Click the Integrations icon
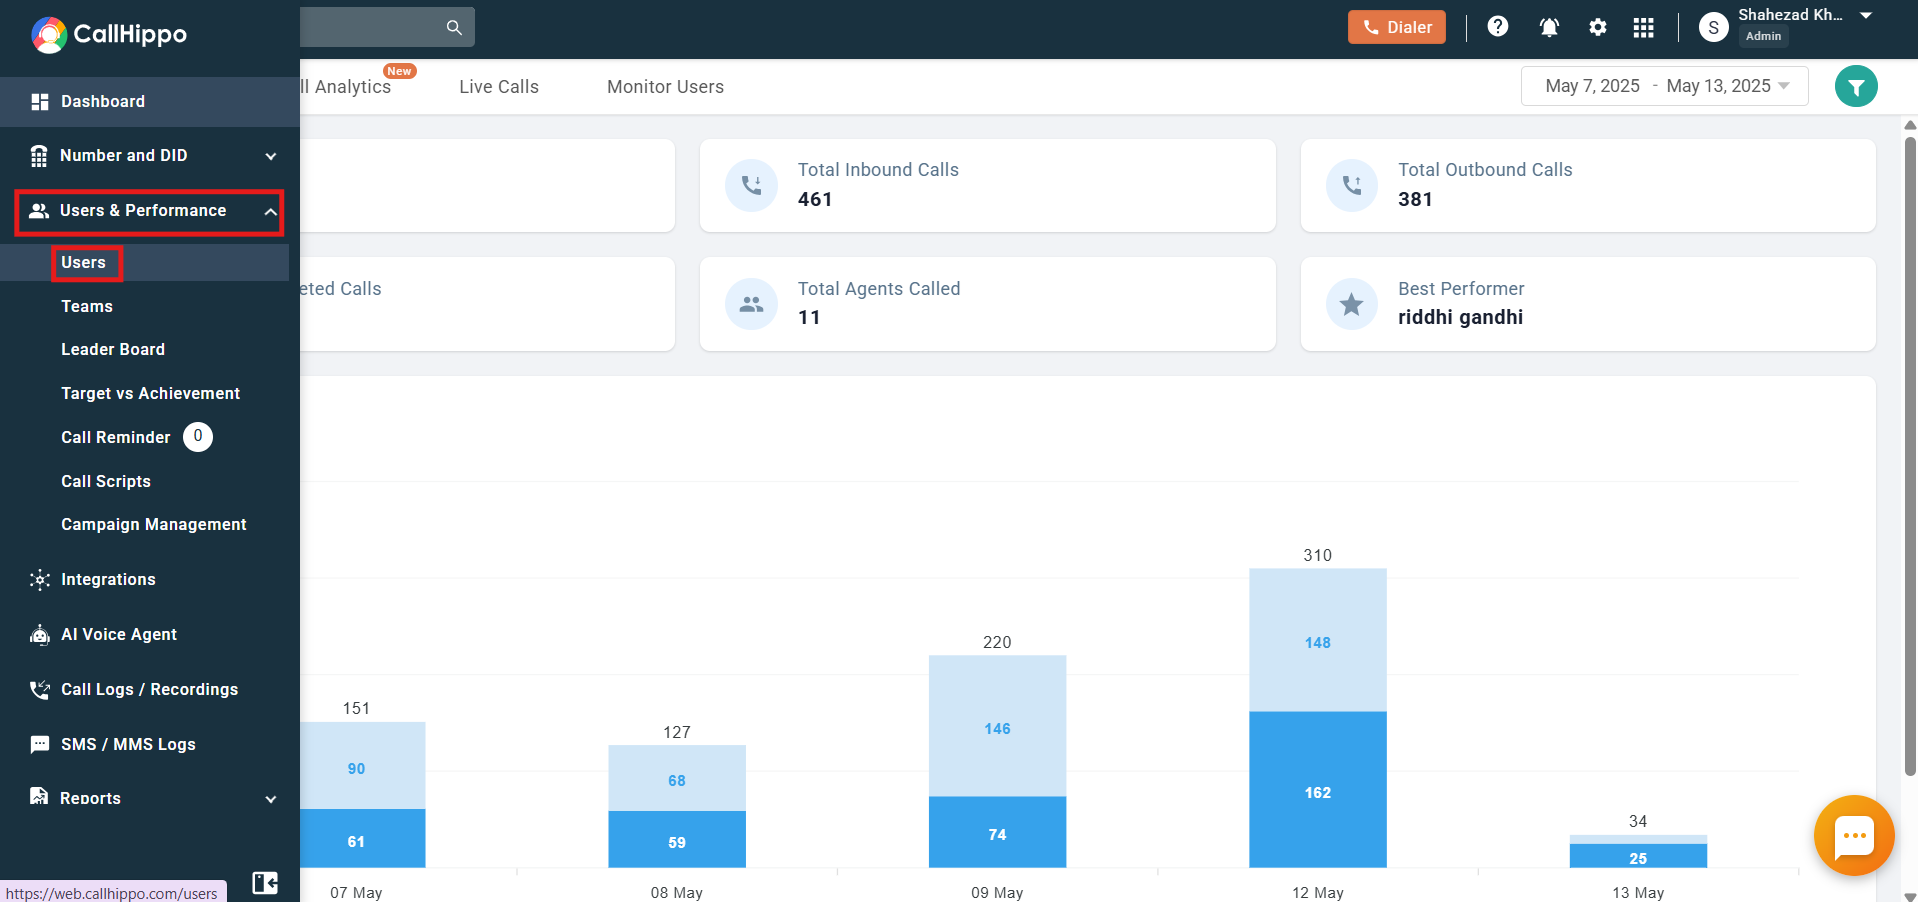This screenshot has width=1918, height=902. pos(40,580)
